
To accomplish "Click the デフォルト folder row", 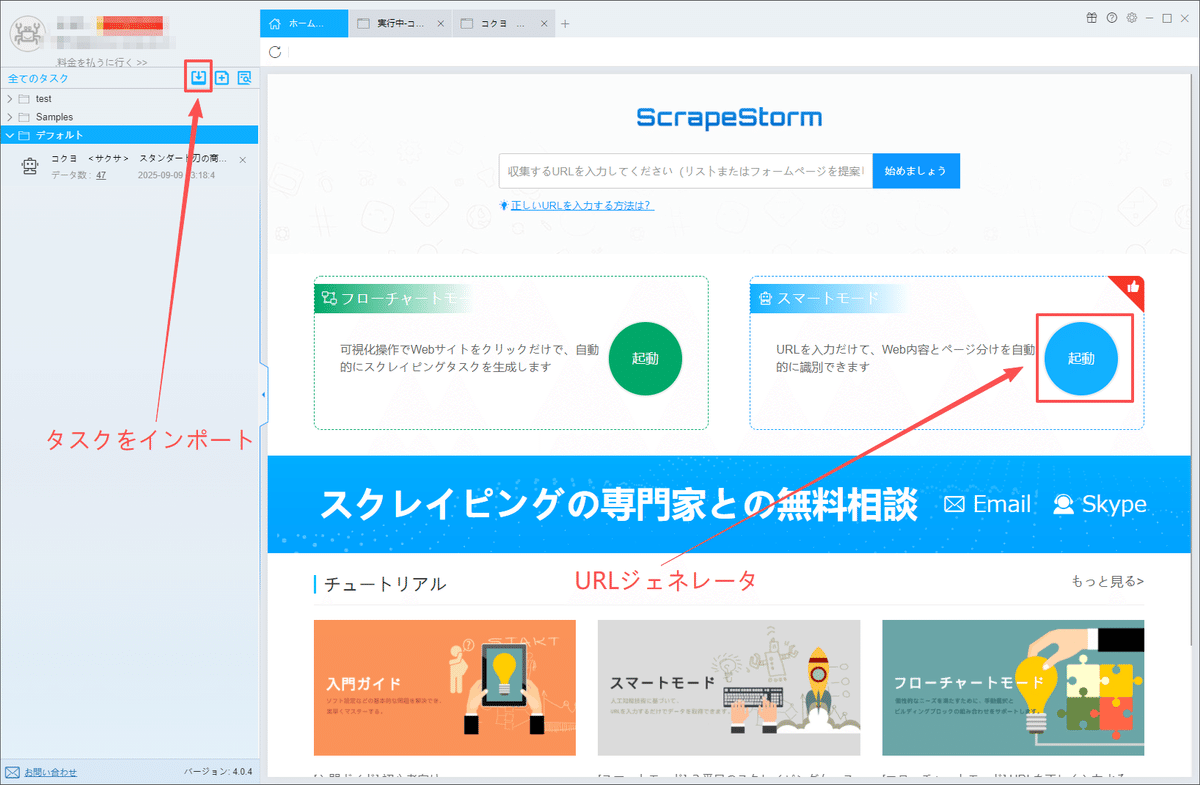I will point(130,135).
